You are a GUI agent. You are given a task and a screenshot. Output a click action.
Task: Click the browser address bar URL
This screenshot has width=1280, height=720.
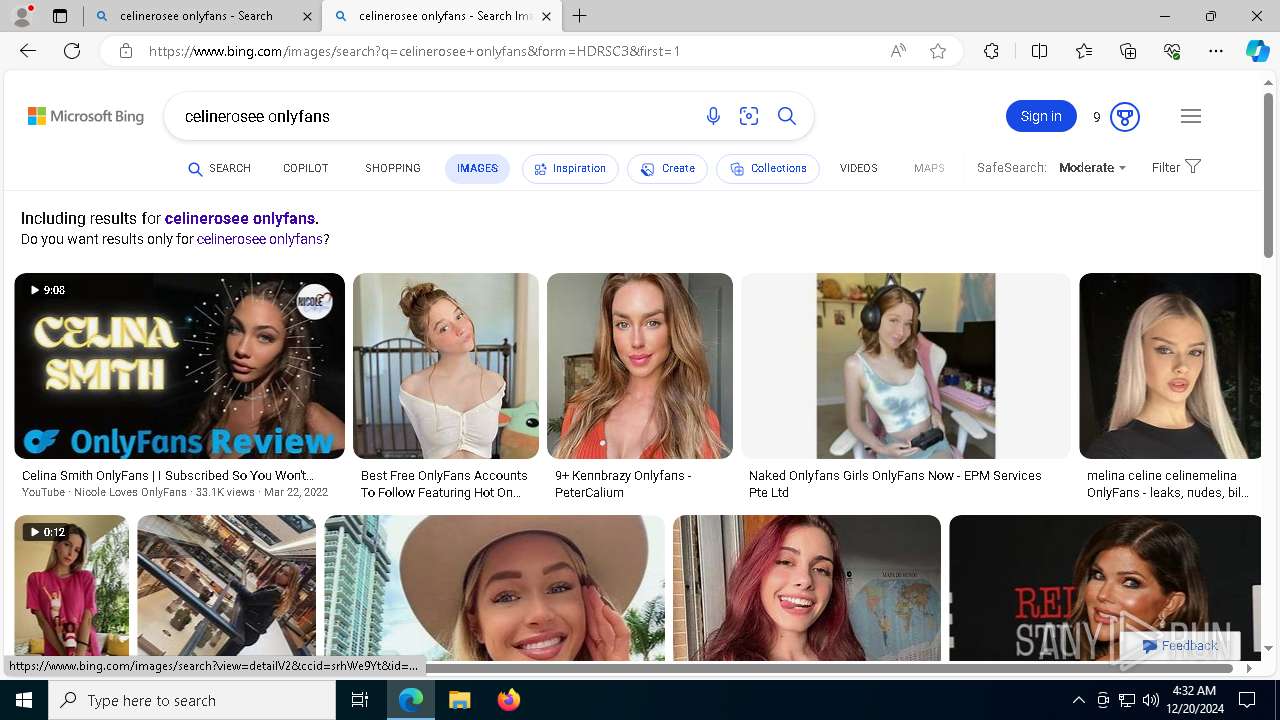click(414, 51)
